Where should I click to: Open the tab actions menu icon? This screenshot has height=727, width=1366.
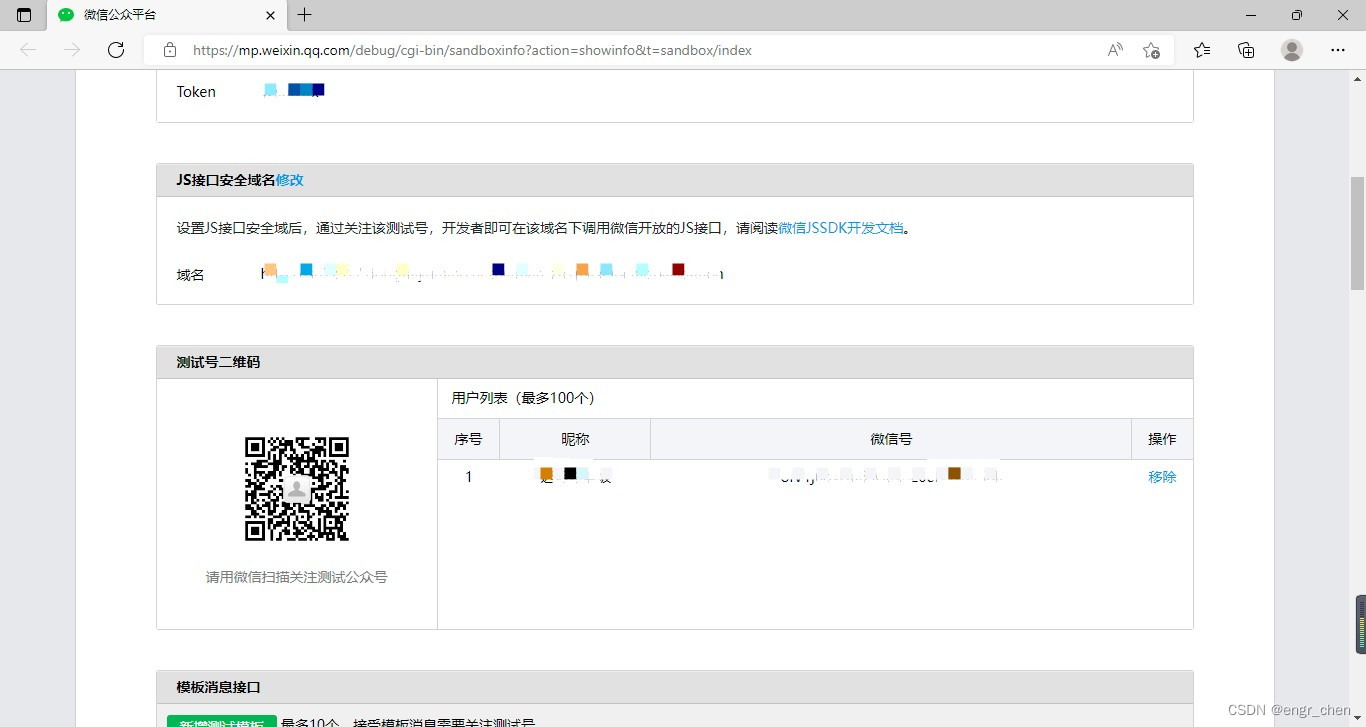24,15
